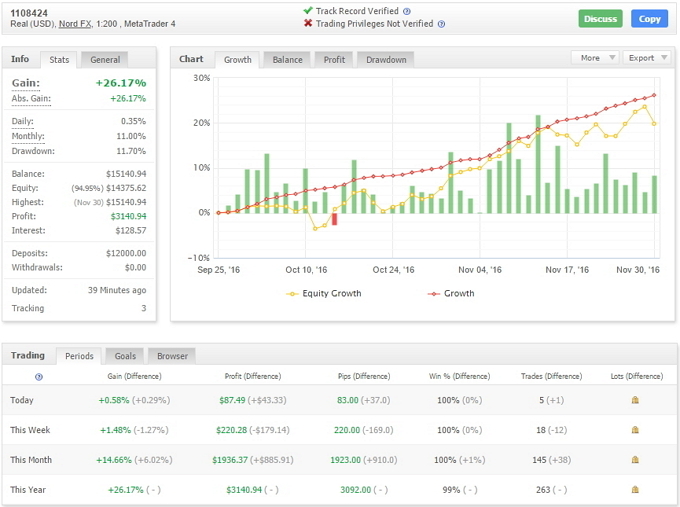The image size is (680, 507).
Task: Switch to the General tab in Info
Action: tap(105, 60)
